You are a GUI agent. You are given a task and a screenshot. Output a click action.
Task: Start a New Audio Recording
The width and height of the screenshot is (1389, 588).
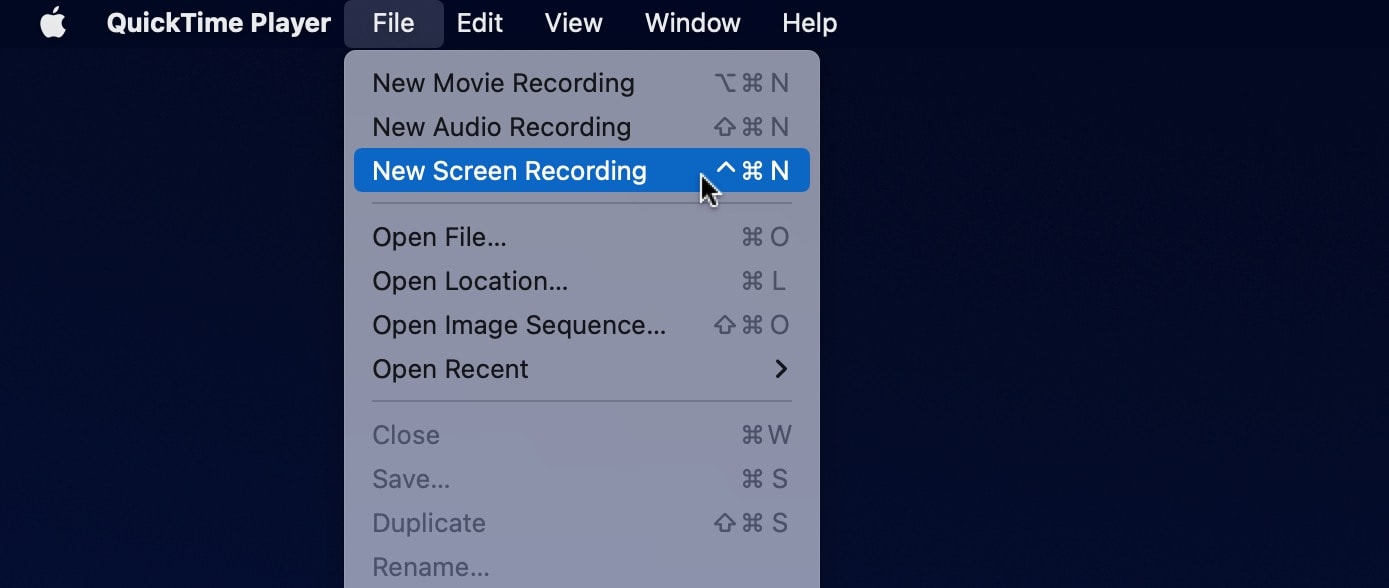[501, 127]
